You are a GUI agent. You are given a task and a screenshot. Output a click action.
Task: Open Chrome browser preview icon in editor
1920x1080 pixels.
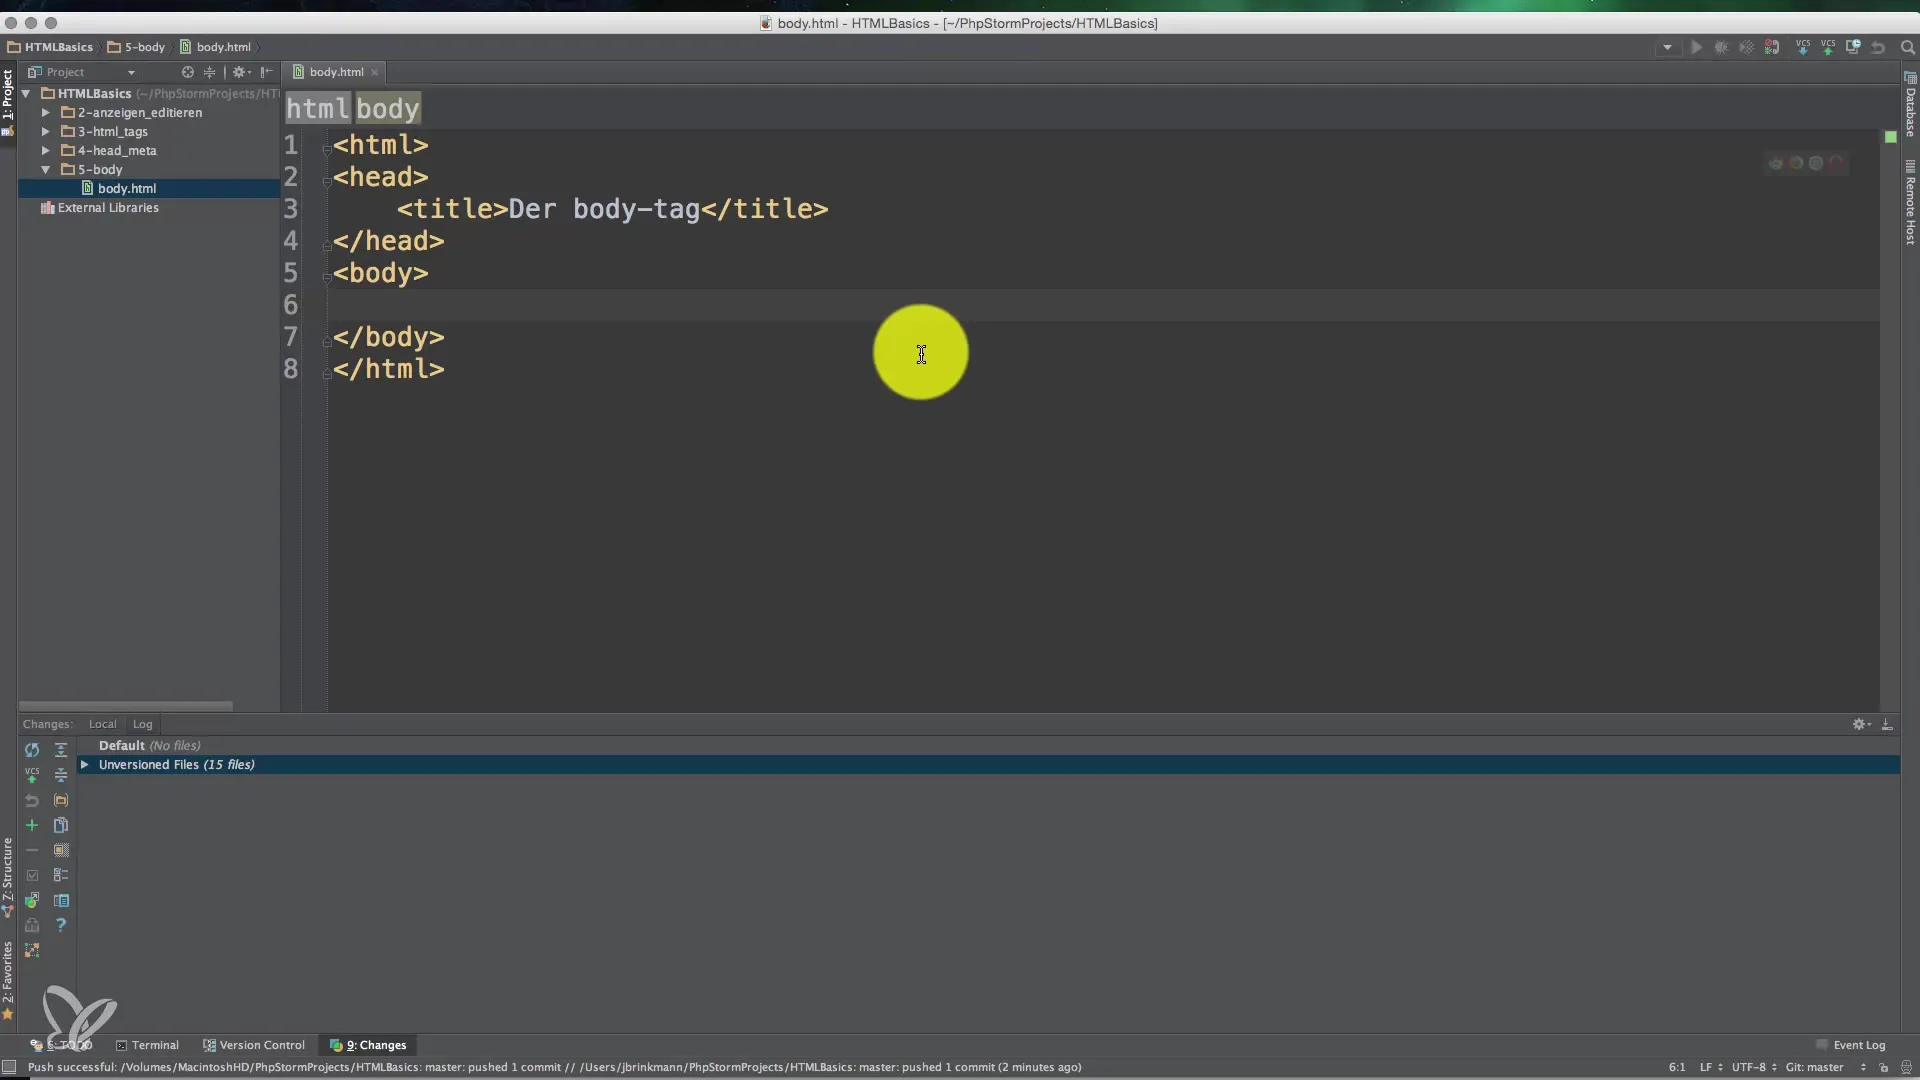click(x=1776, y=163)
